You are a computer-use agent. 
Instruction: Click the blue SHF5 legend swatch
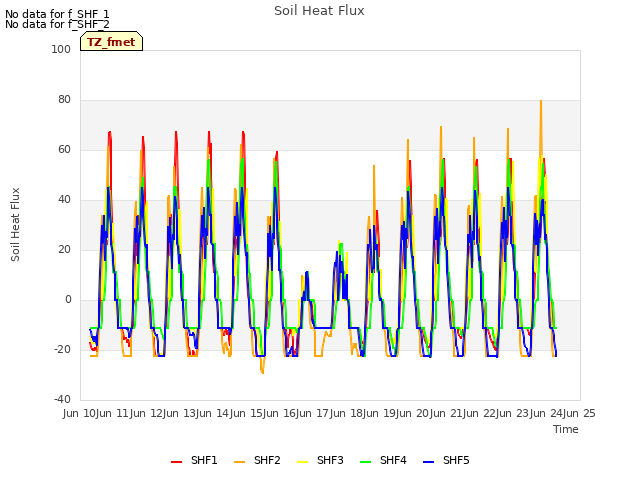coord(428,462)
